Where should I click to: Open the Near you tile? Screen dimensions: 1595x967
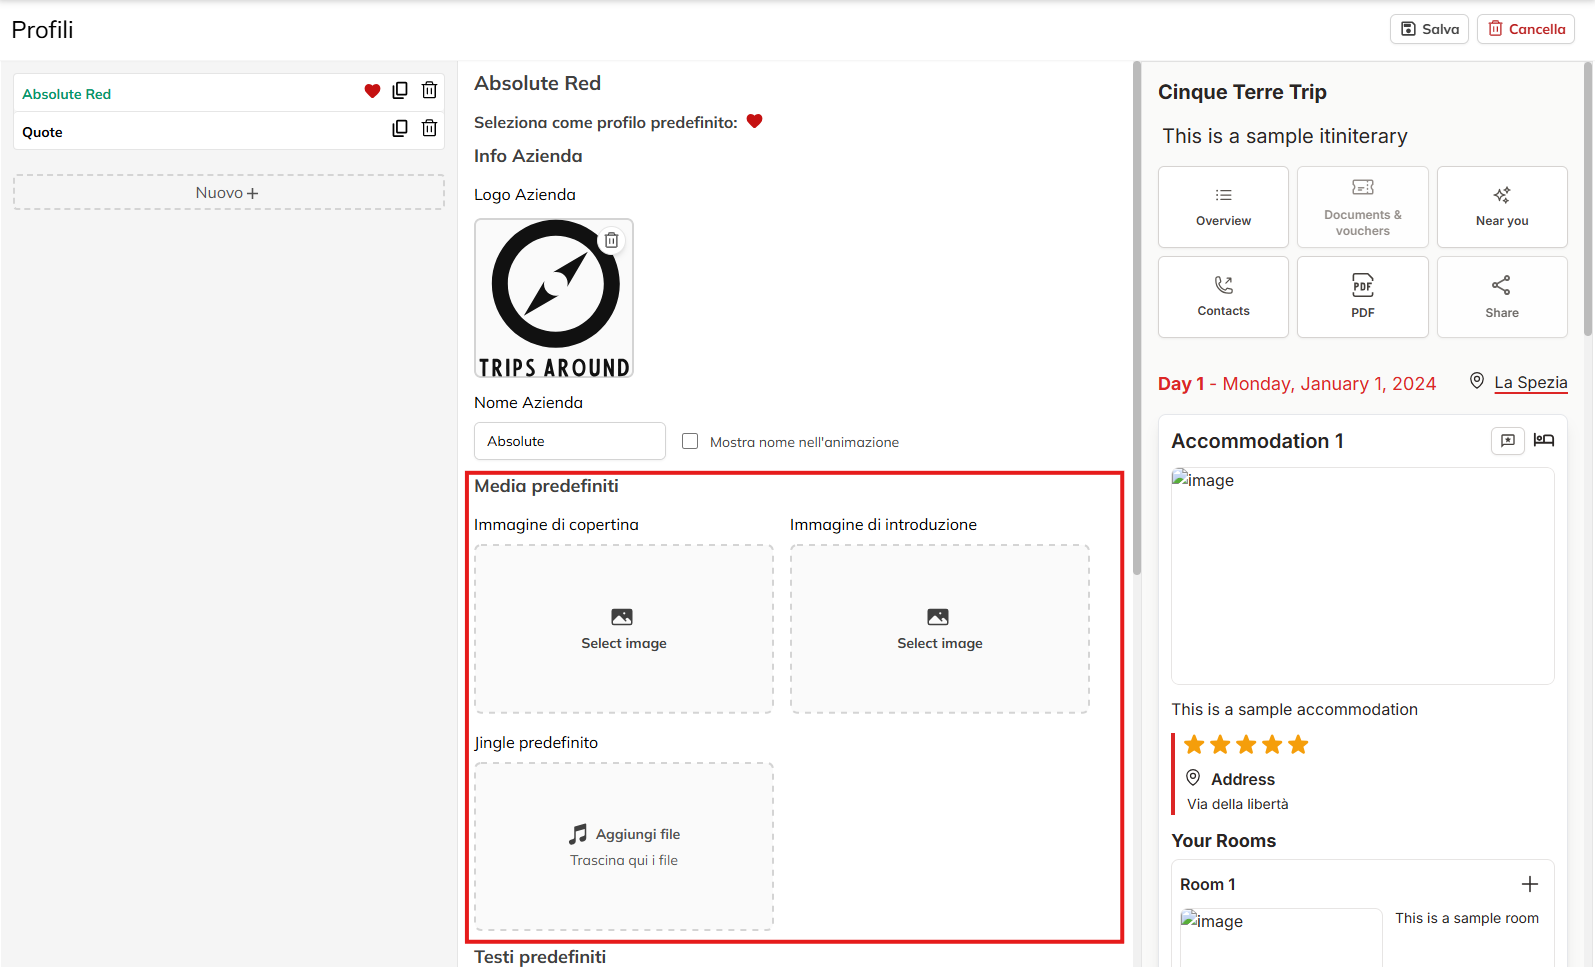(1501, 207)
